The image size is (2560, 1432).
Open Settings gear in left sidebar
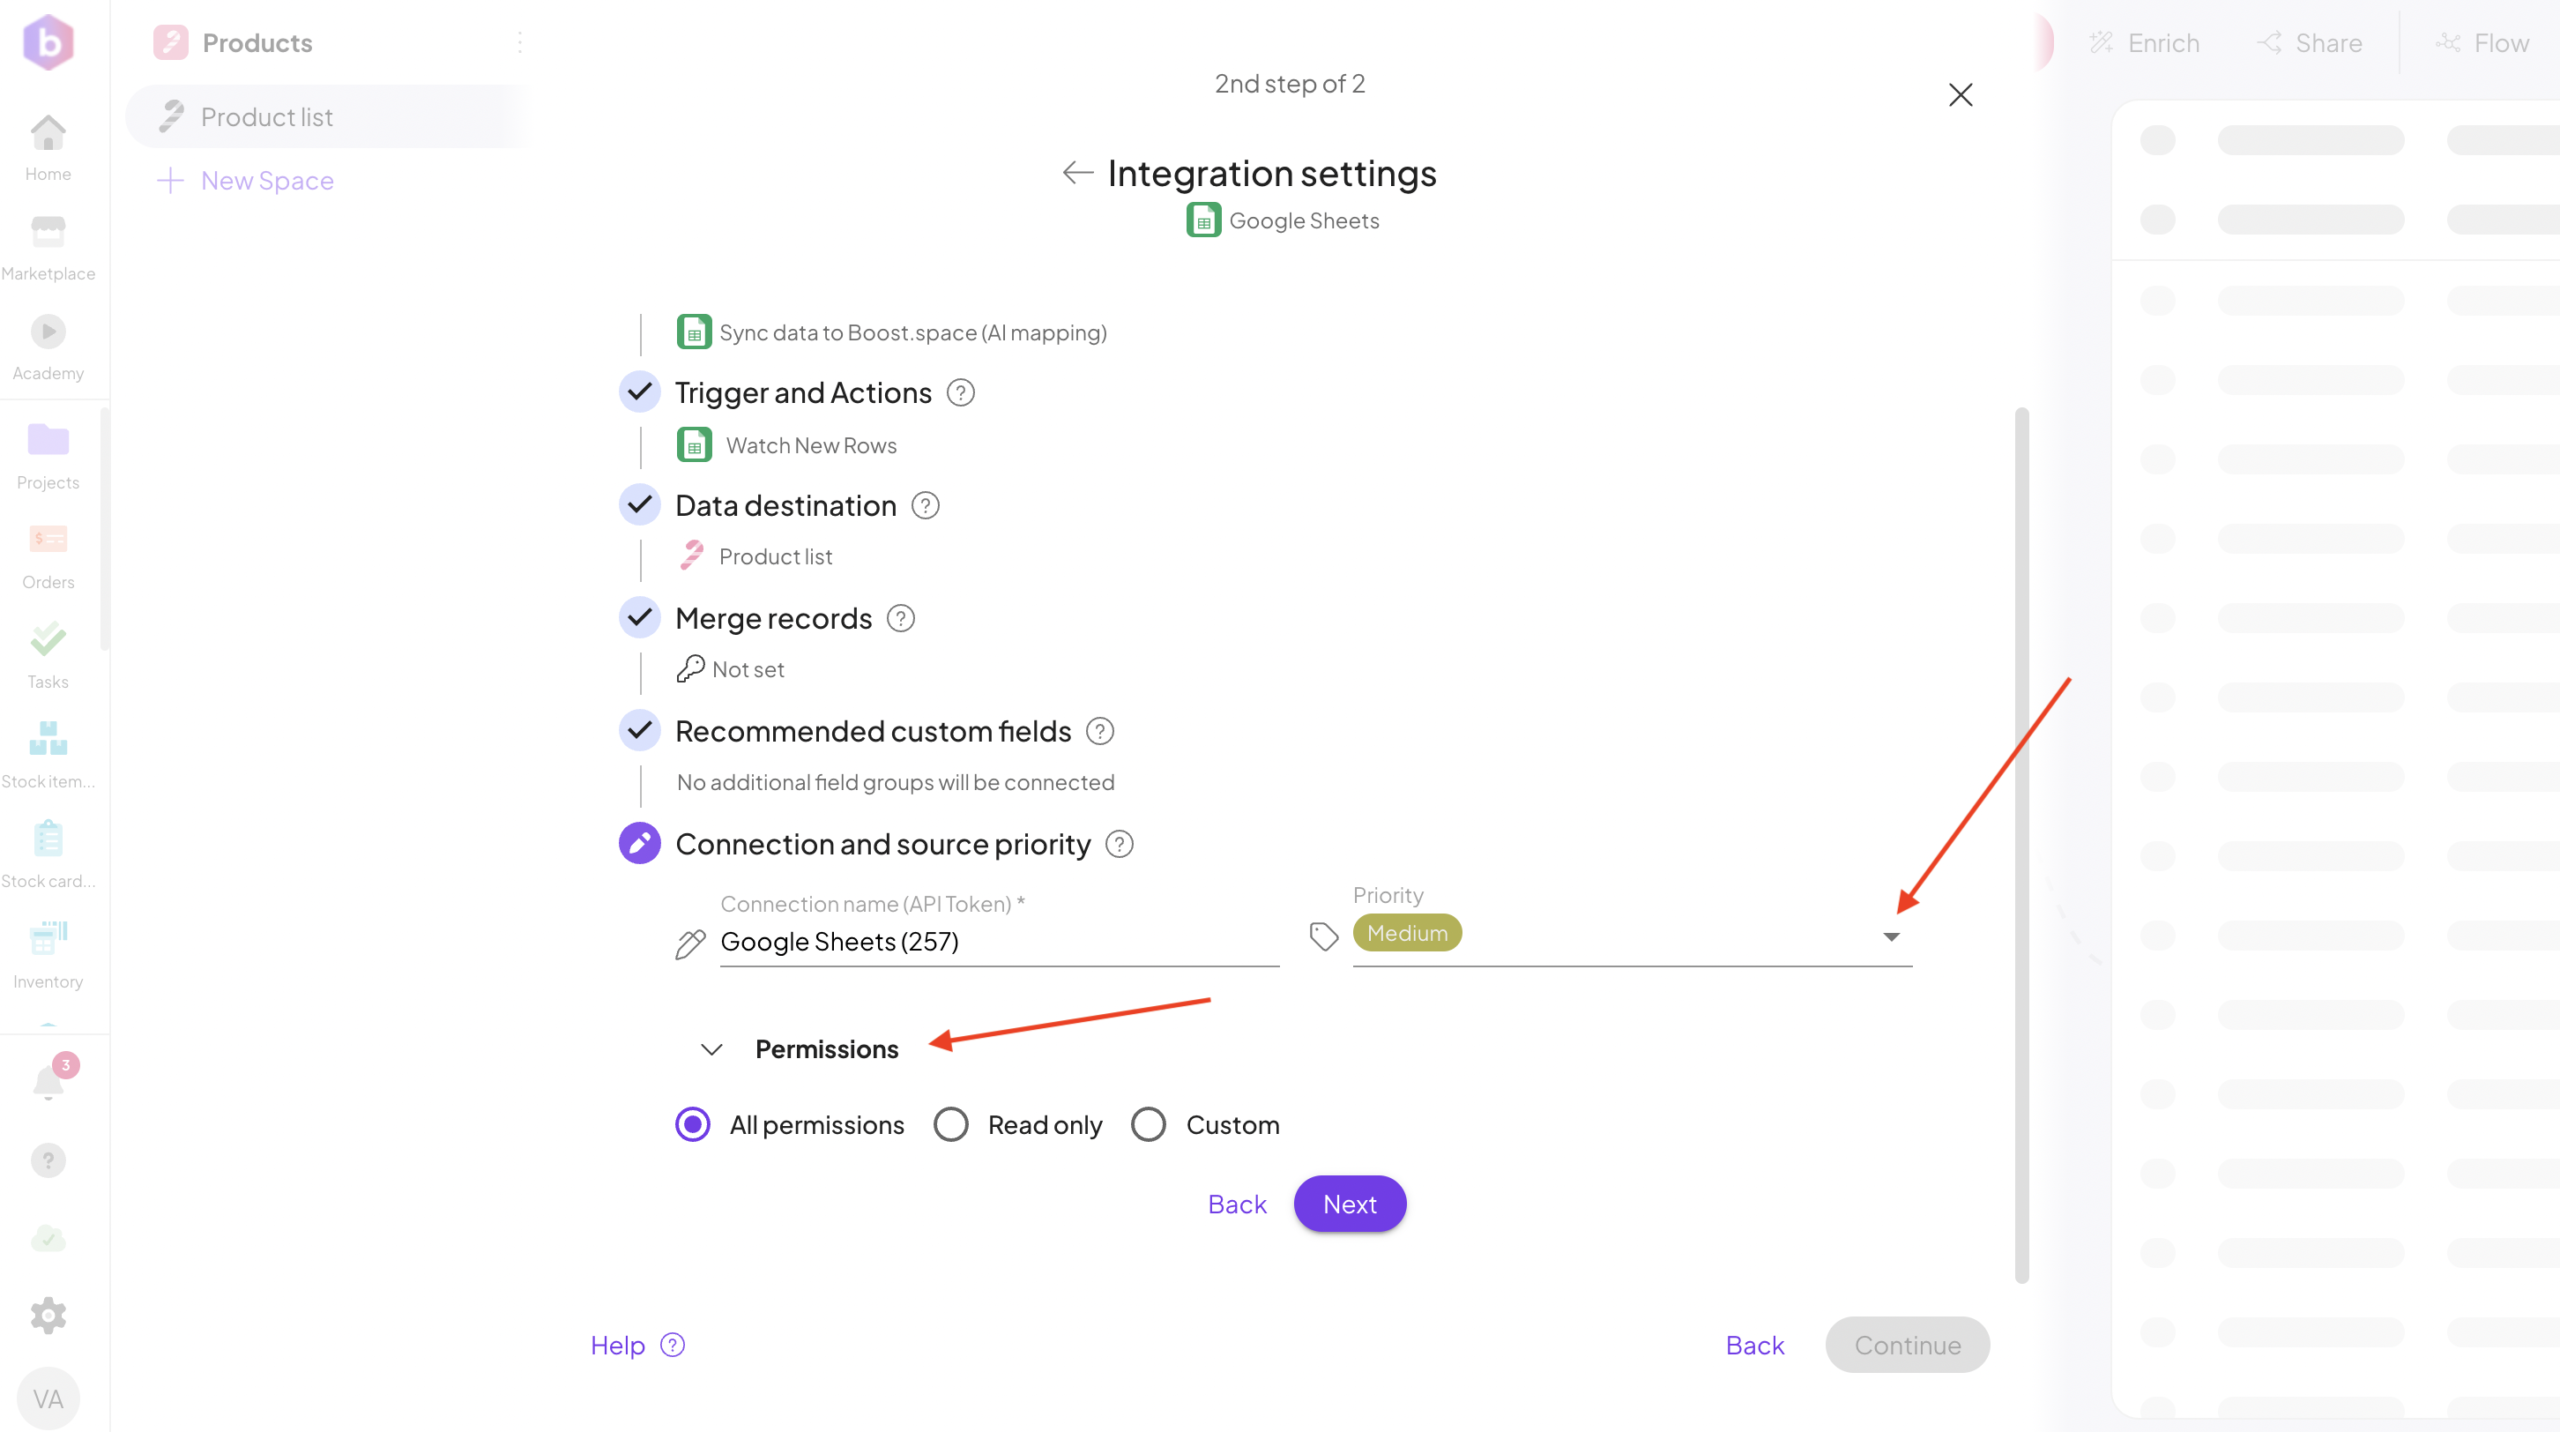[48, 1315]
